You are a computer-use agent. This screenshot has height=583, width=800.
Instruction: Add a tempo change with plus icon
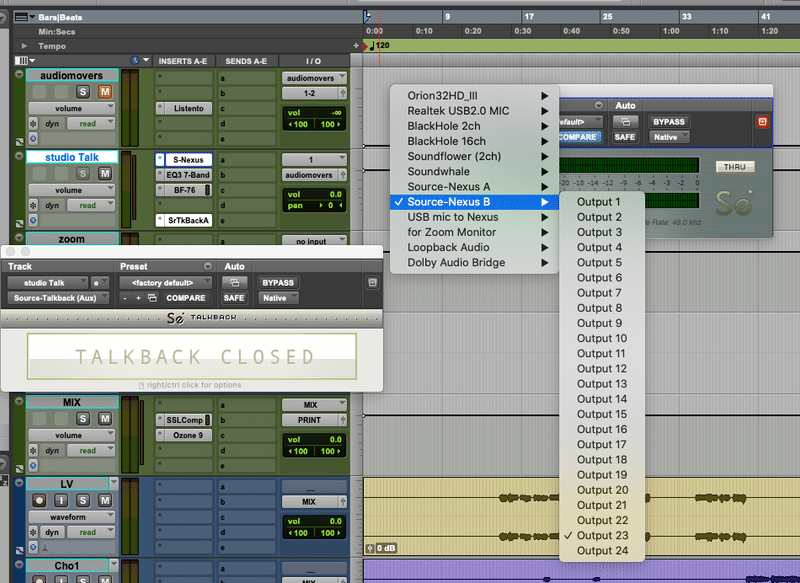[356, 45]
